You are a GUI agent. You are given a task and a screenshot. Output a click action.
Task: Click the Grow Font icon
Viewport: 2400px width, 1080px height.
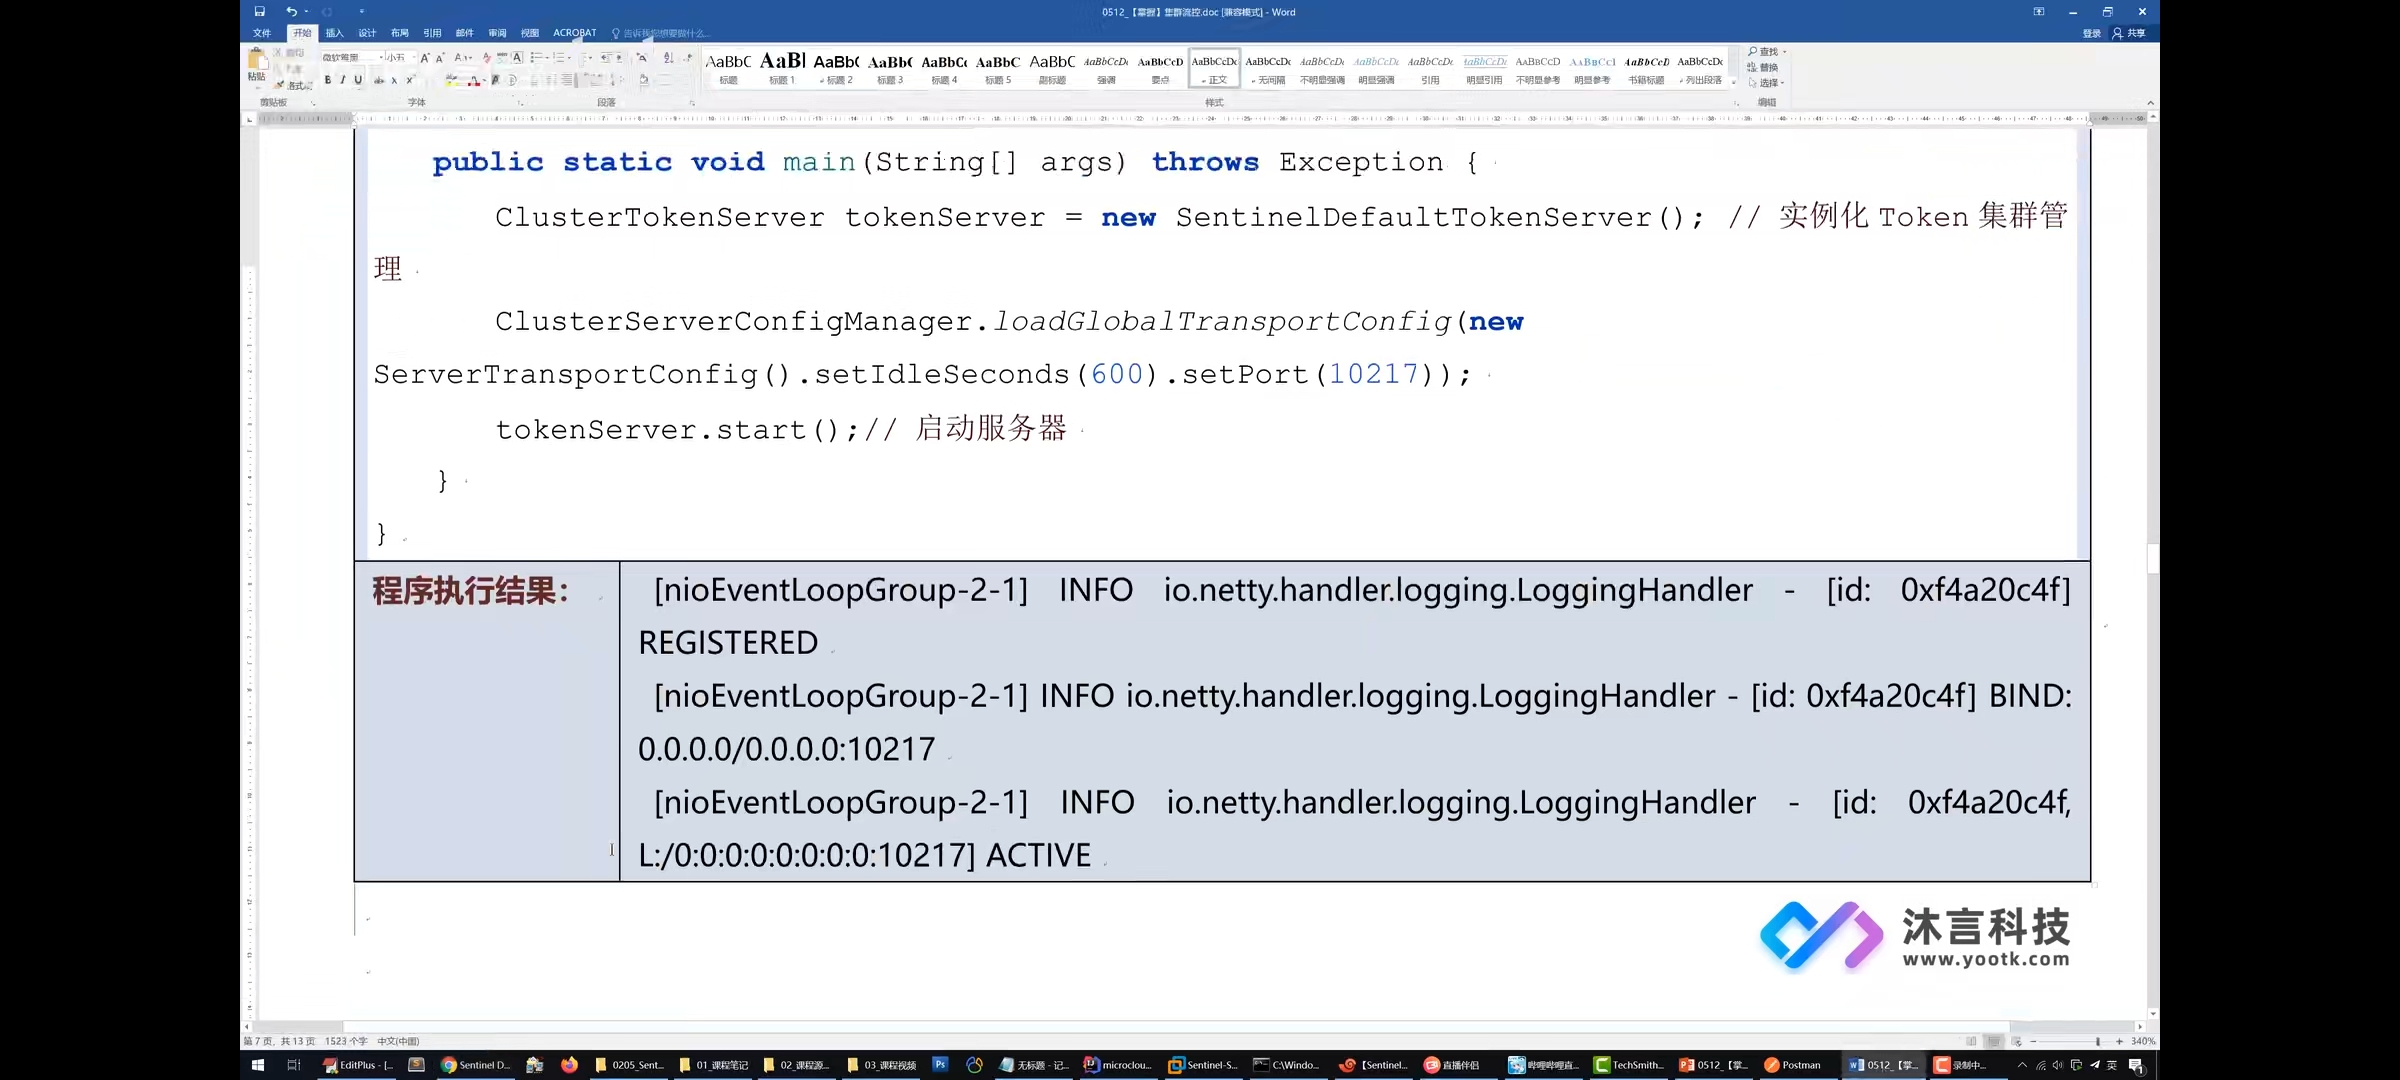[x=425, y=58]
